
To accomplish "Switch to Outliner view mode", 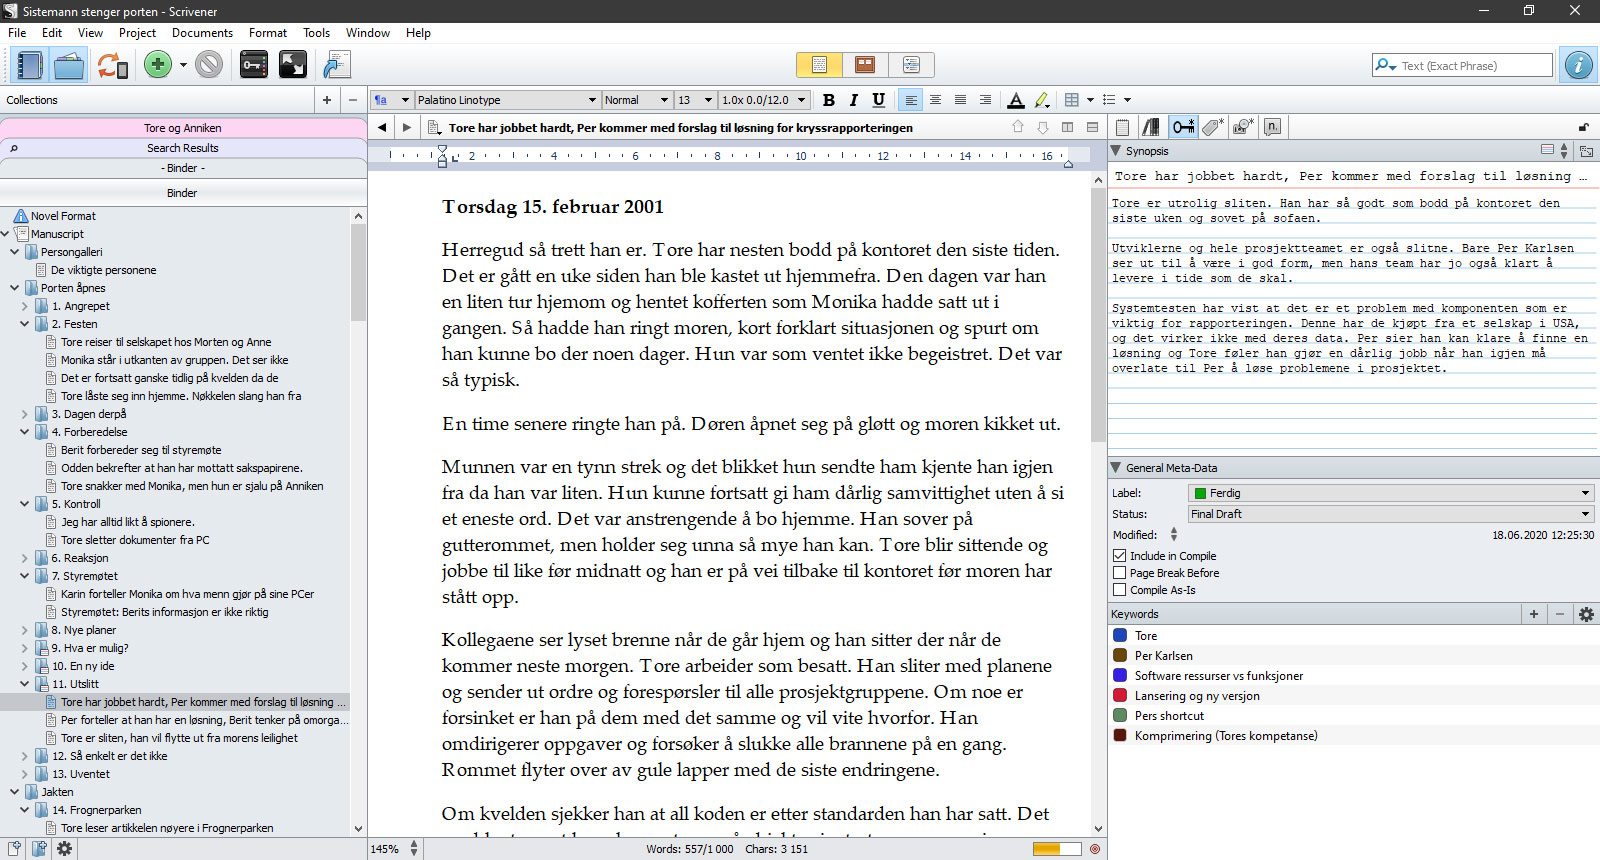I will [911, 65].
